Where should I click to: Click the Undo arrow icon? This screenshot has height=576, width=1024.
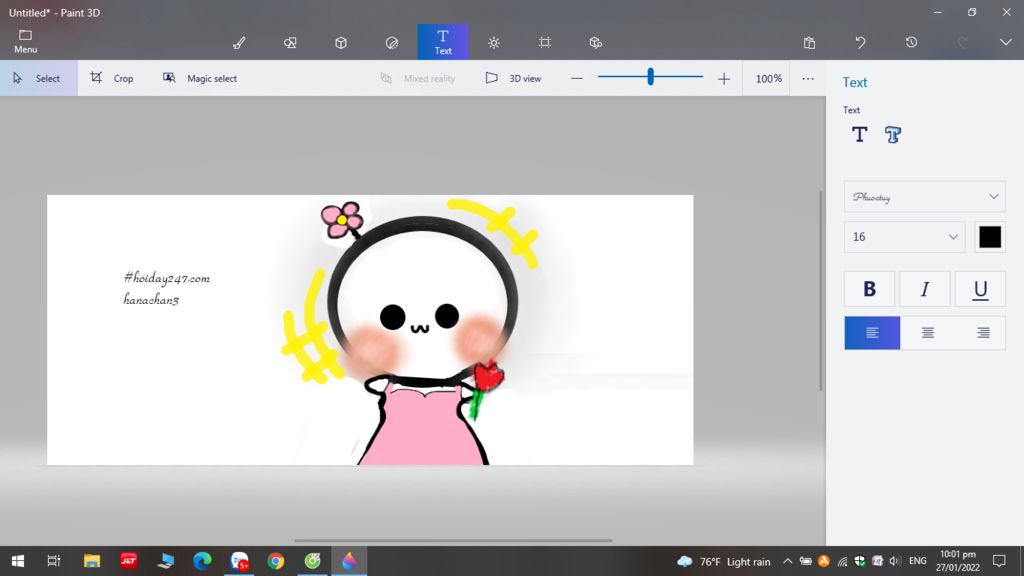860,43
